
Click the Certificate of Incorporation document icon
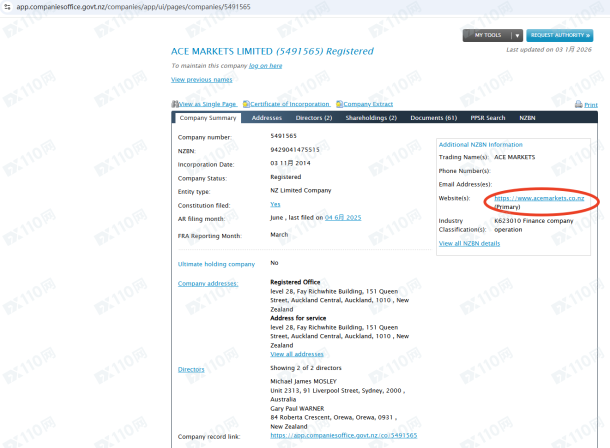click(x=246, y=104)
